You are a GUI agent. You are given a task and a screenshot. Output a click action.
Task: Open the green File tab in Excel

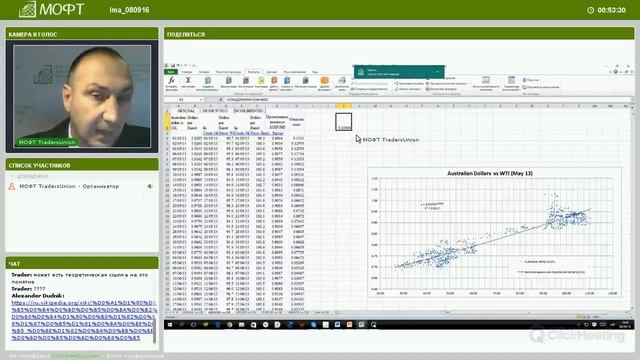pos(171,72)
